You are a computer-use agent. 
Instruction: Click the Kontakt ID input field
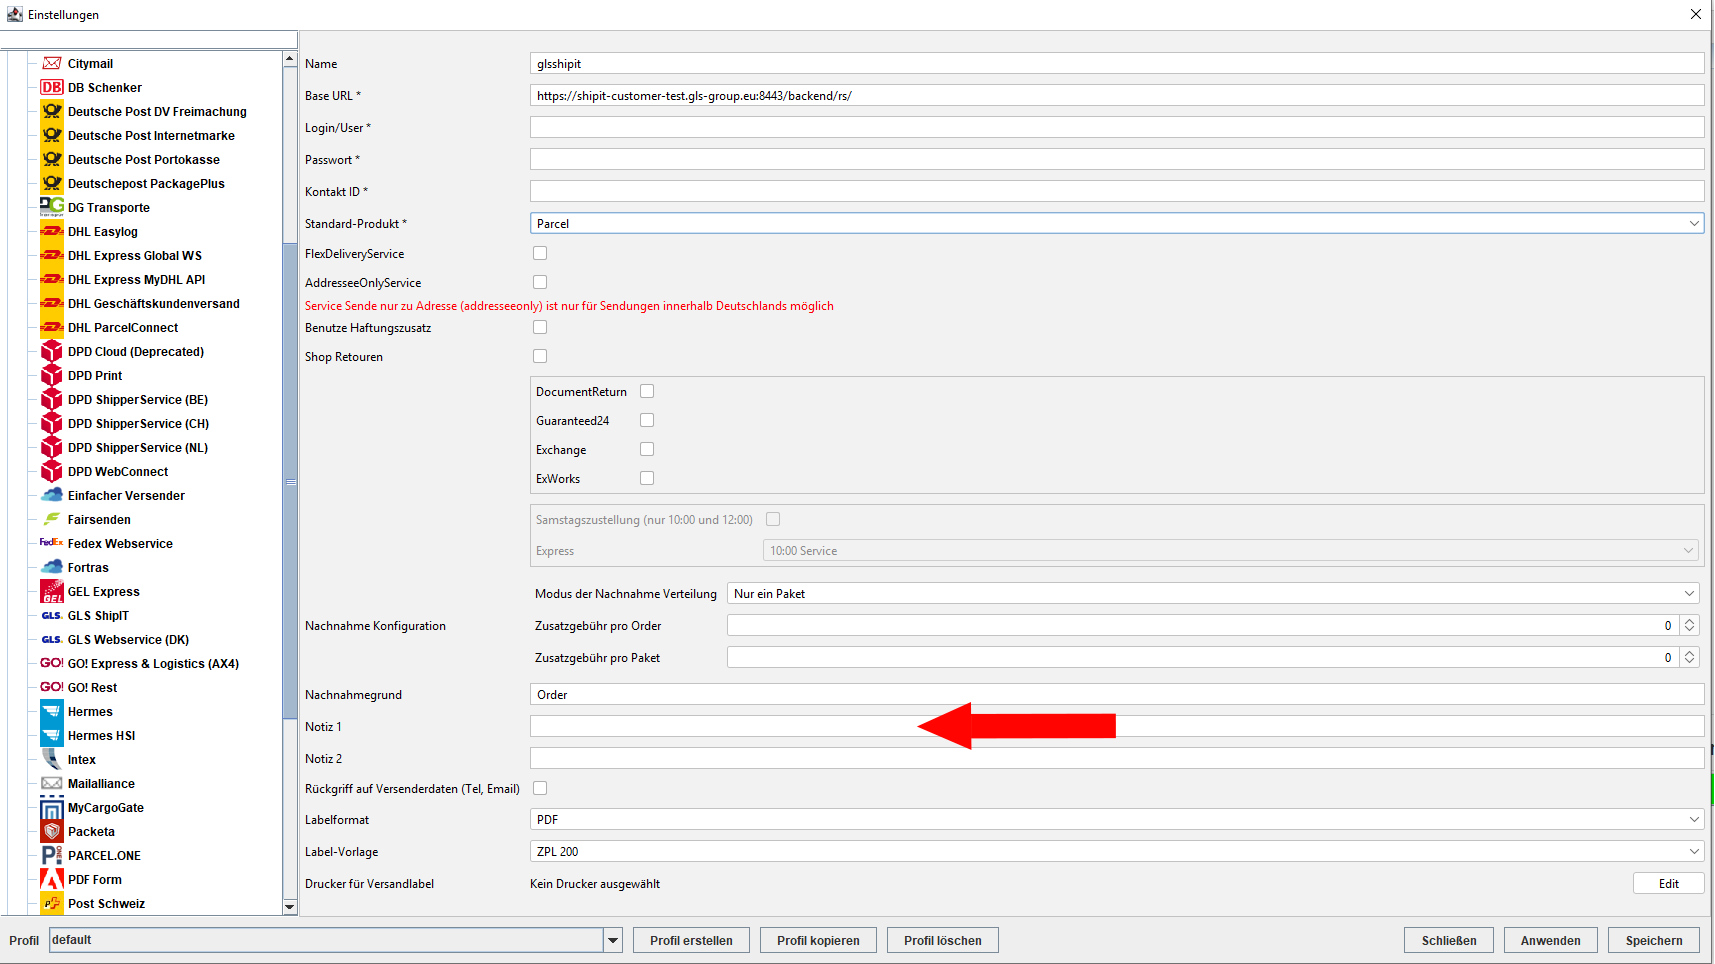[1117, 191]
